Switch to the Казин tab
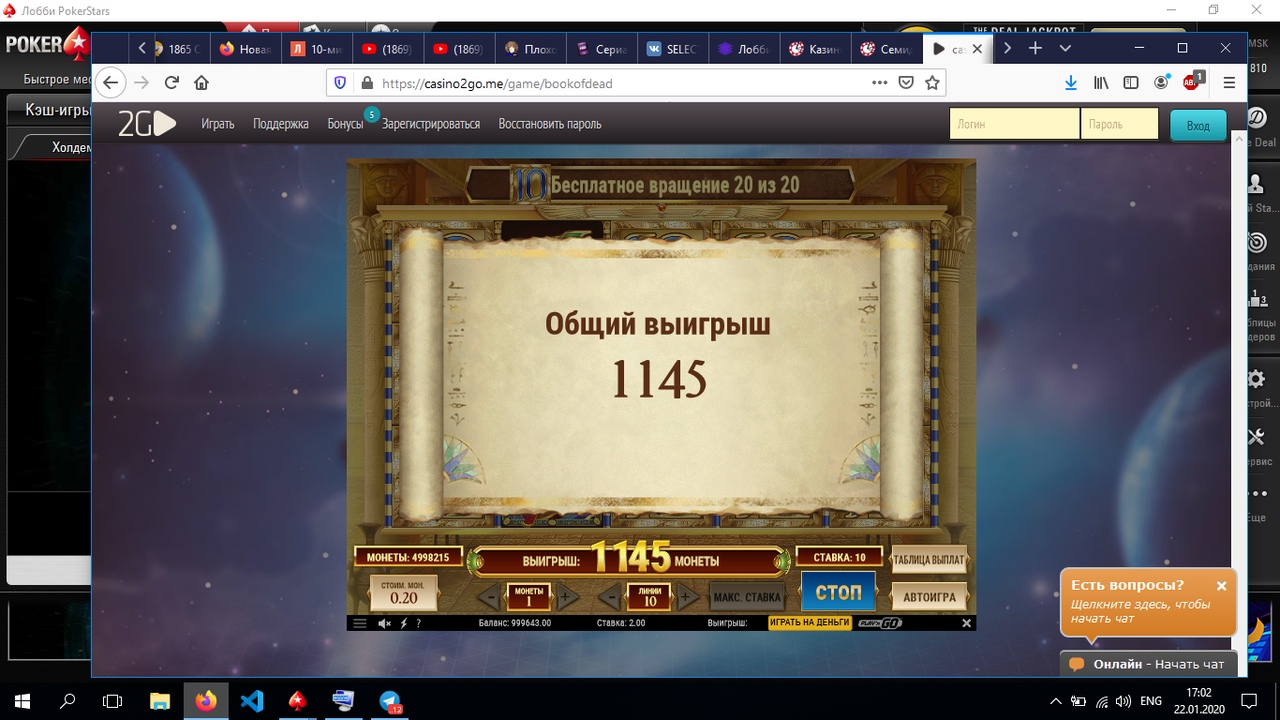Viewport: 1280px width, 720px height. (x=816, y=49)
